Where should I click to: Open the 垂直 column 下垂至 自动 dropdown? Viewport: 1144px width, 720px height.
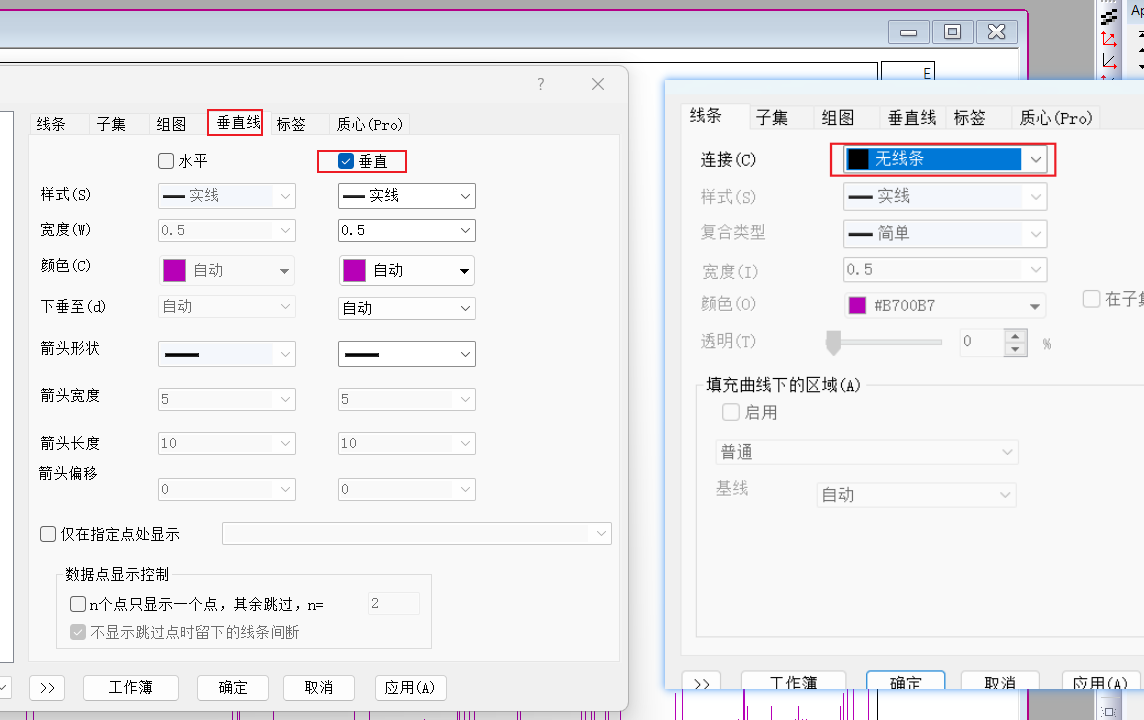click(406, 308)
